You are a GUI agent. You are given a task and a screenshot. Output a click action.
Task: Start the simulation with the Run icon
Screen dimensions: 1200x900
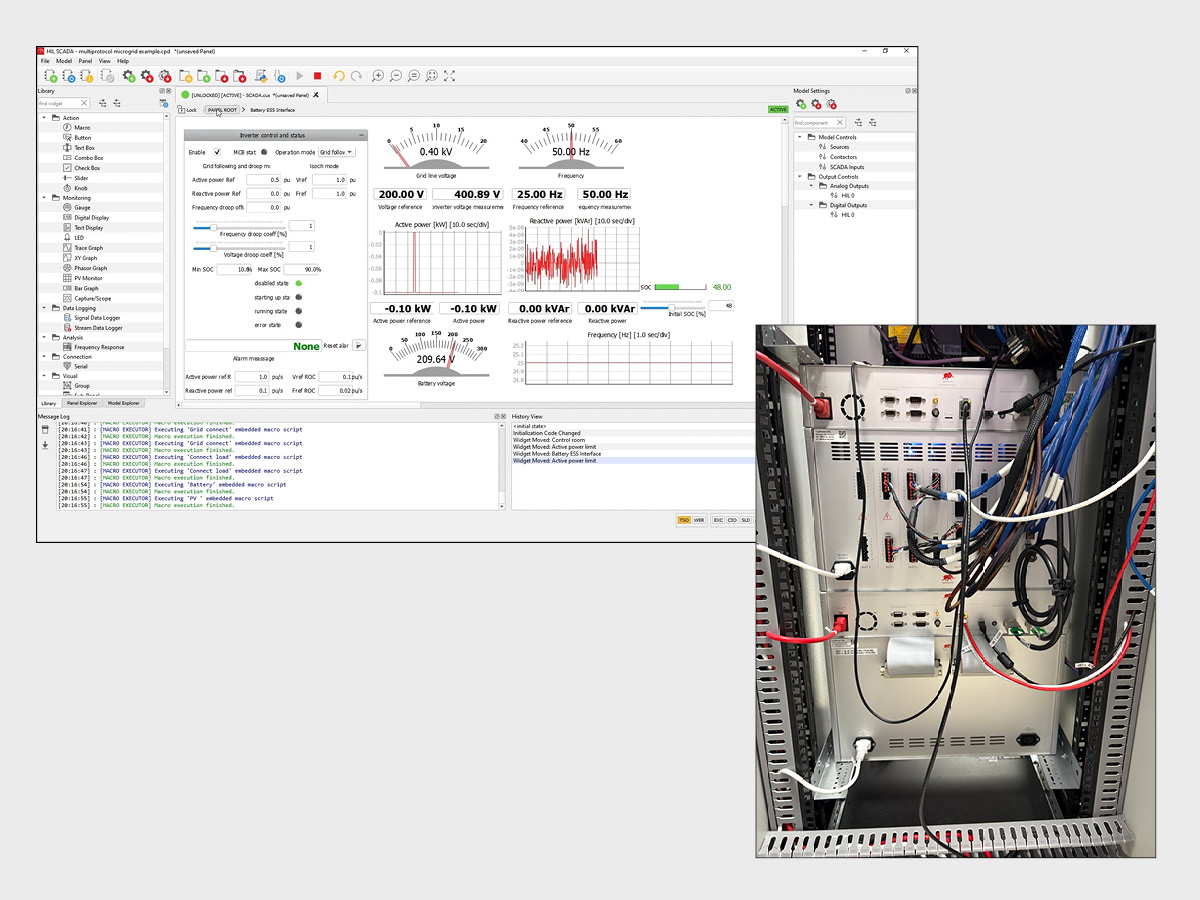tap(300, 76)
